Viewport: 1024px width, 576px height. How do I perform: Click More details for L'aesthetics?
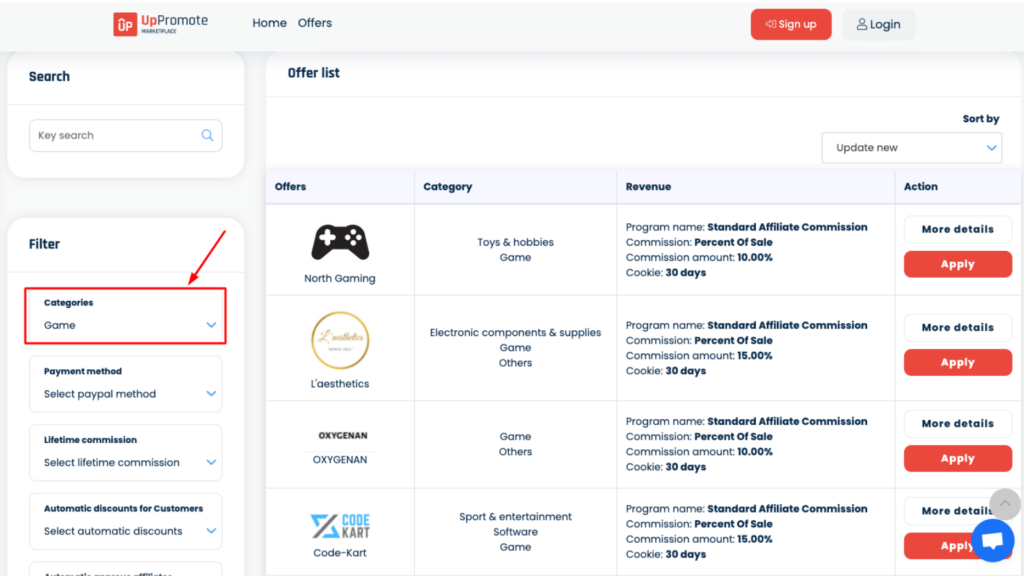click(x=957, y=327)
